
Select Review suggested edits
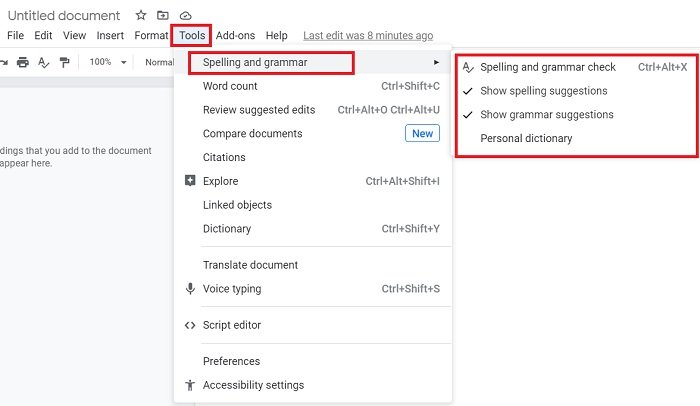tap(312, 110)
